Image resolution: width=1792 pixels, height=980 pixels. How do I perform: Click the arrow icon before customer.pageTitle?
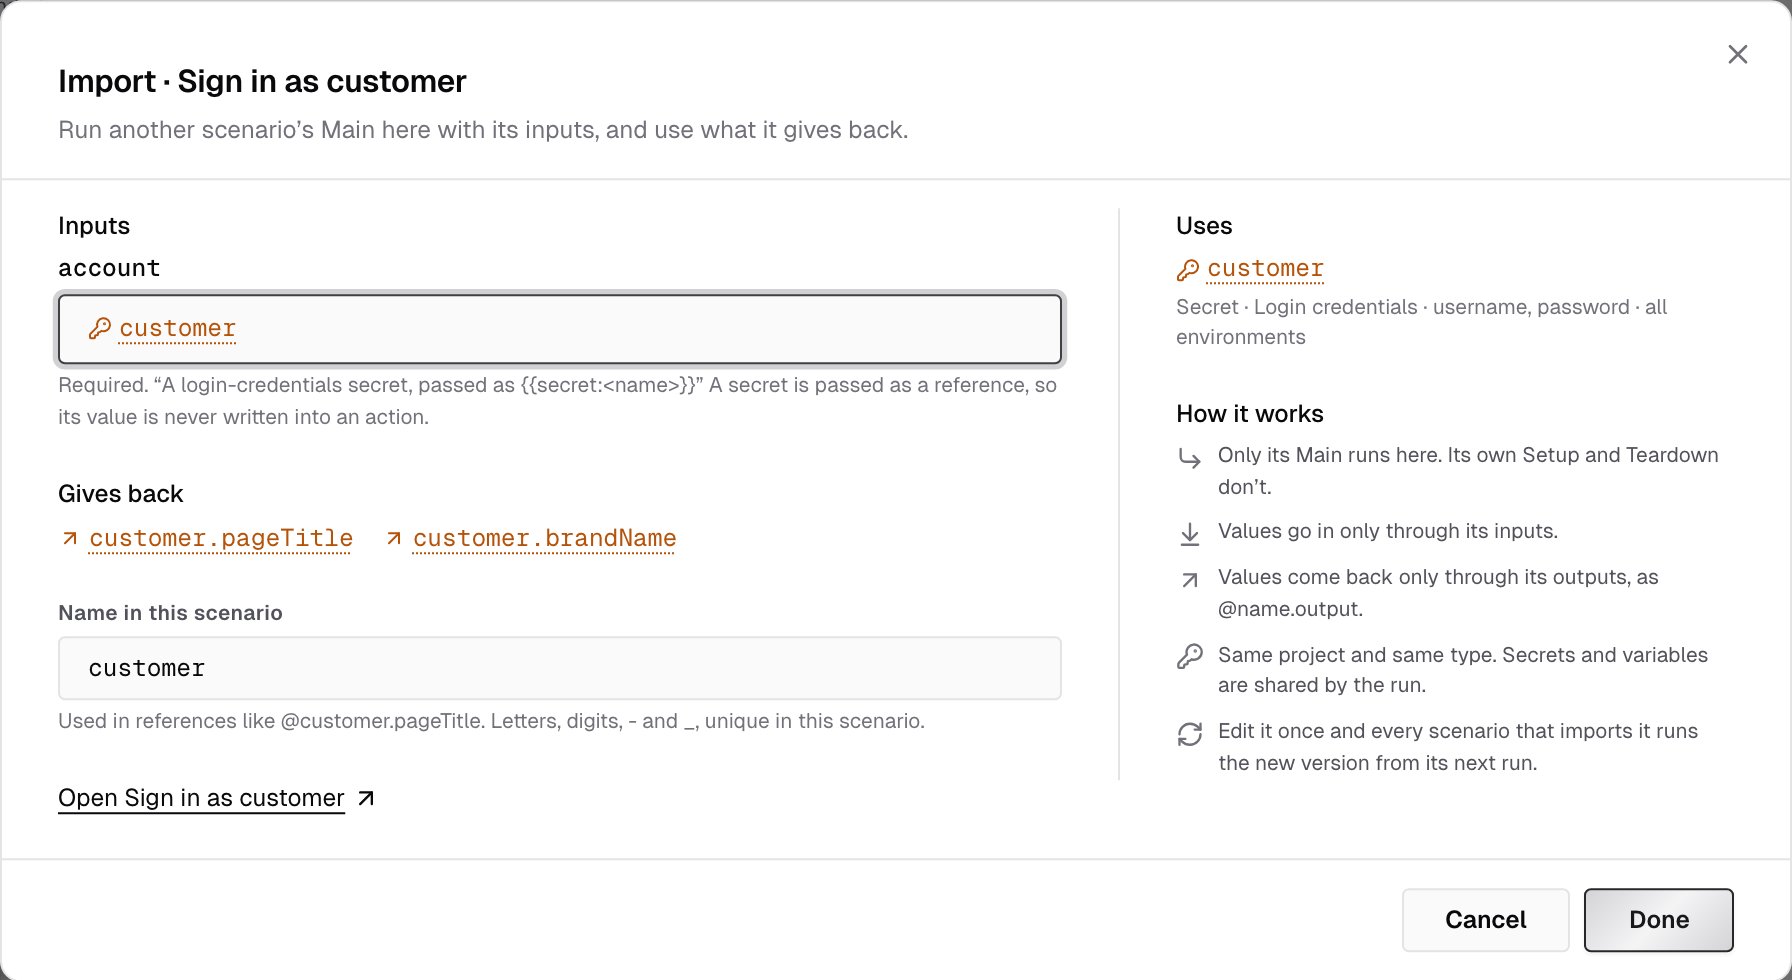click(x=70, y=538)
